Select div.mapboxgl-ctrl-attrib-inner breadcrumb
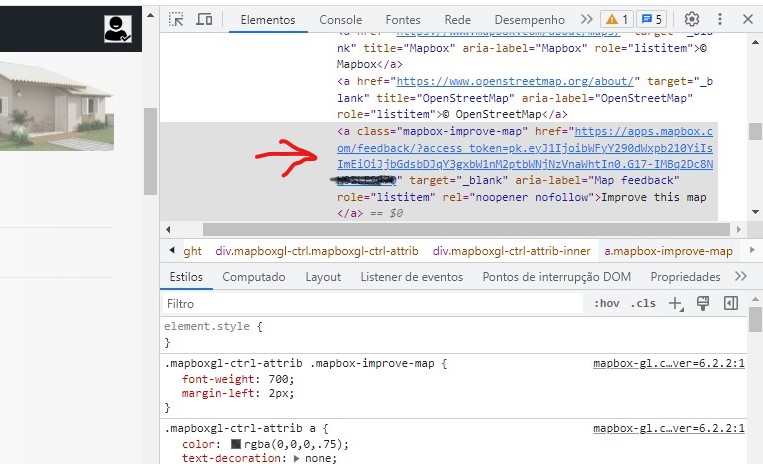763x464 pixels. click(511, 251)
